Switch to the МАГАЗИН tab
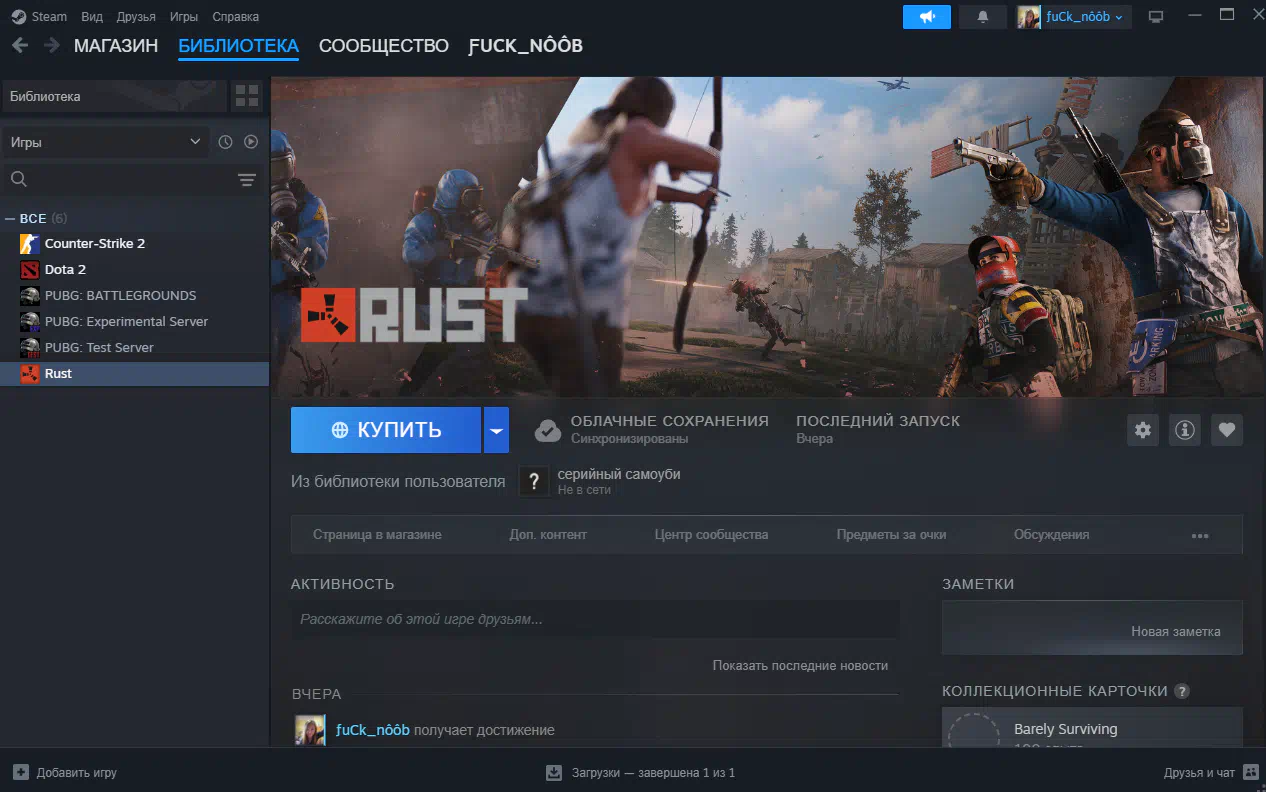Image resolution: width=1266 pixels, height=792 pixels. click(x=116, y=46)
